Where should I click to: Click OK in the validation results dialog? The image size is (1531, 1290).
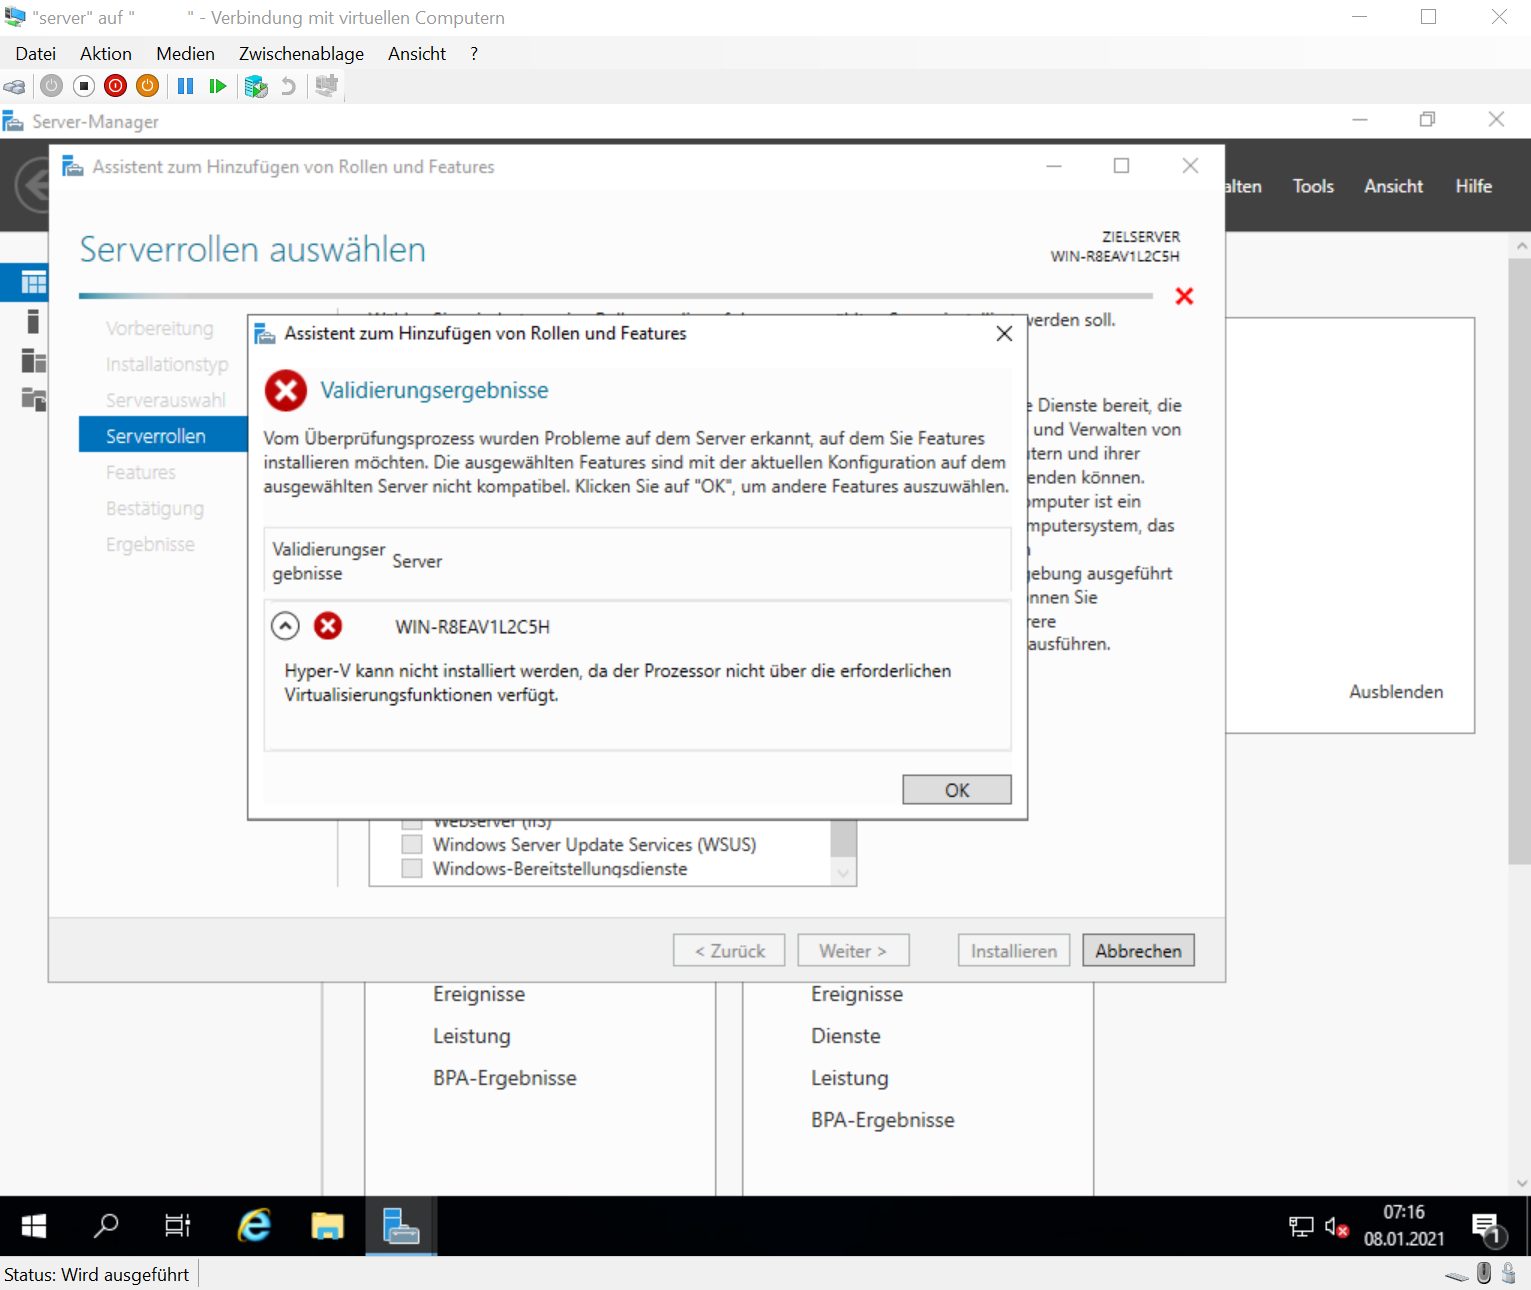tap(956, 790)
